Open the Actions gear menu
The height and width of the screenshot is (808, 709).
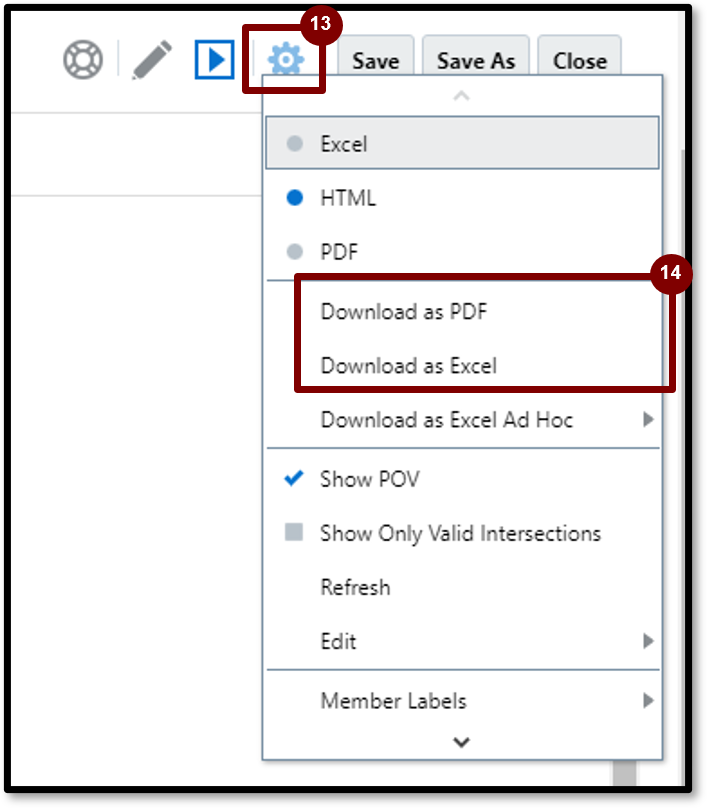pyautogui.click(x=285, y=58)
